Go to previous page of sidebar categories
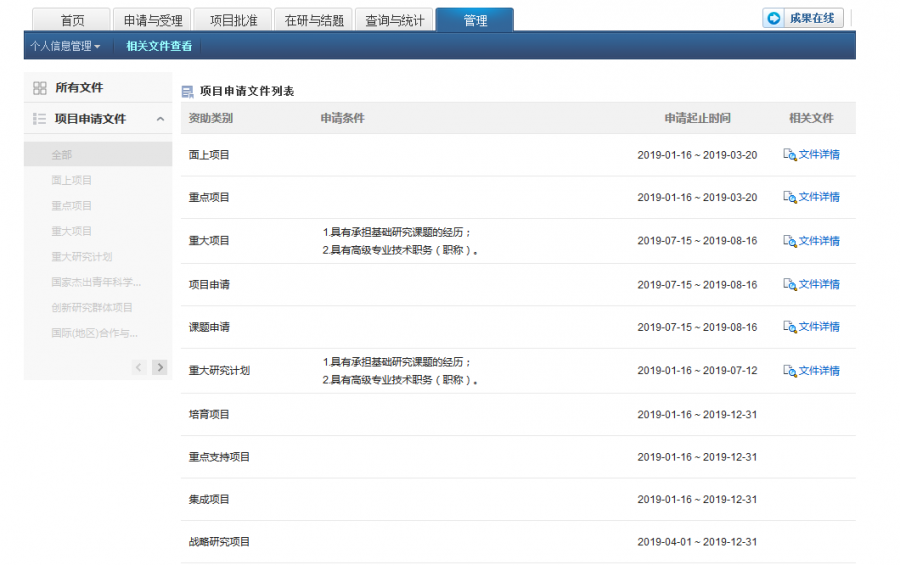This screenshot has width=900, height=565. tap(139, 367)
